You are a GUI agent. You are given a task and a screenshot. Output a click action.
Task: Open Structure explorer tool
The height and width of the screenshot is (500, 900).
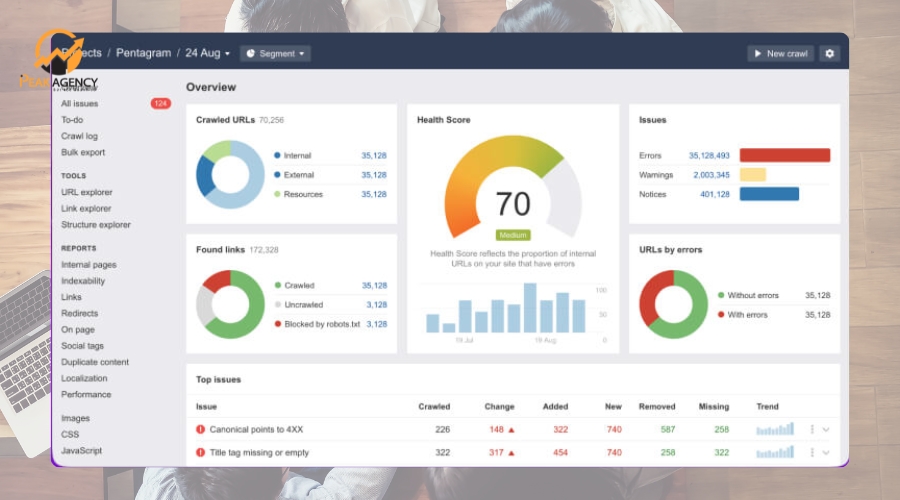click(x=96, y=224)
